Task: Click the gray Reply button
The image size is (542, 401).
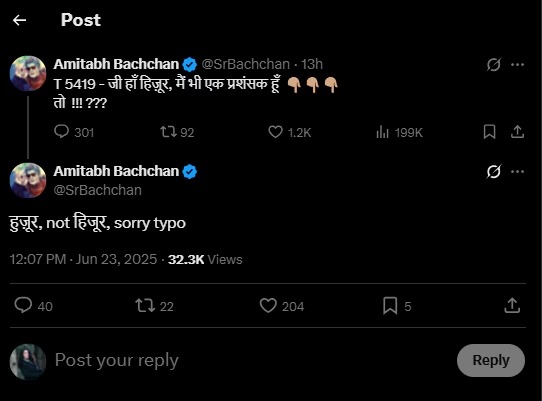Action: [490, 360]
